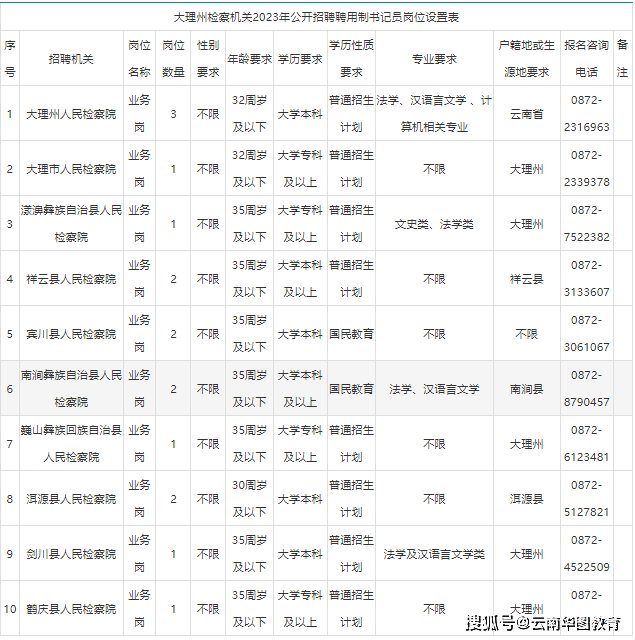Click the 性别要求 column header
This screenshot has width=635, height=640.
[x=208, y=58]
